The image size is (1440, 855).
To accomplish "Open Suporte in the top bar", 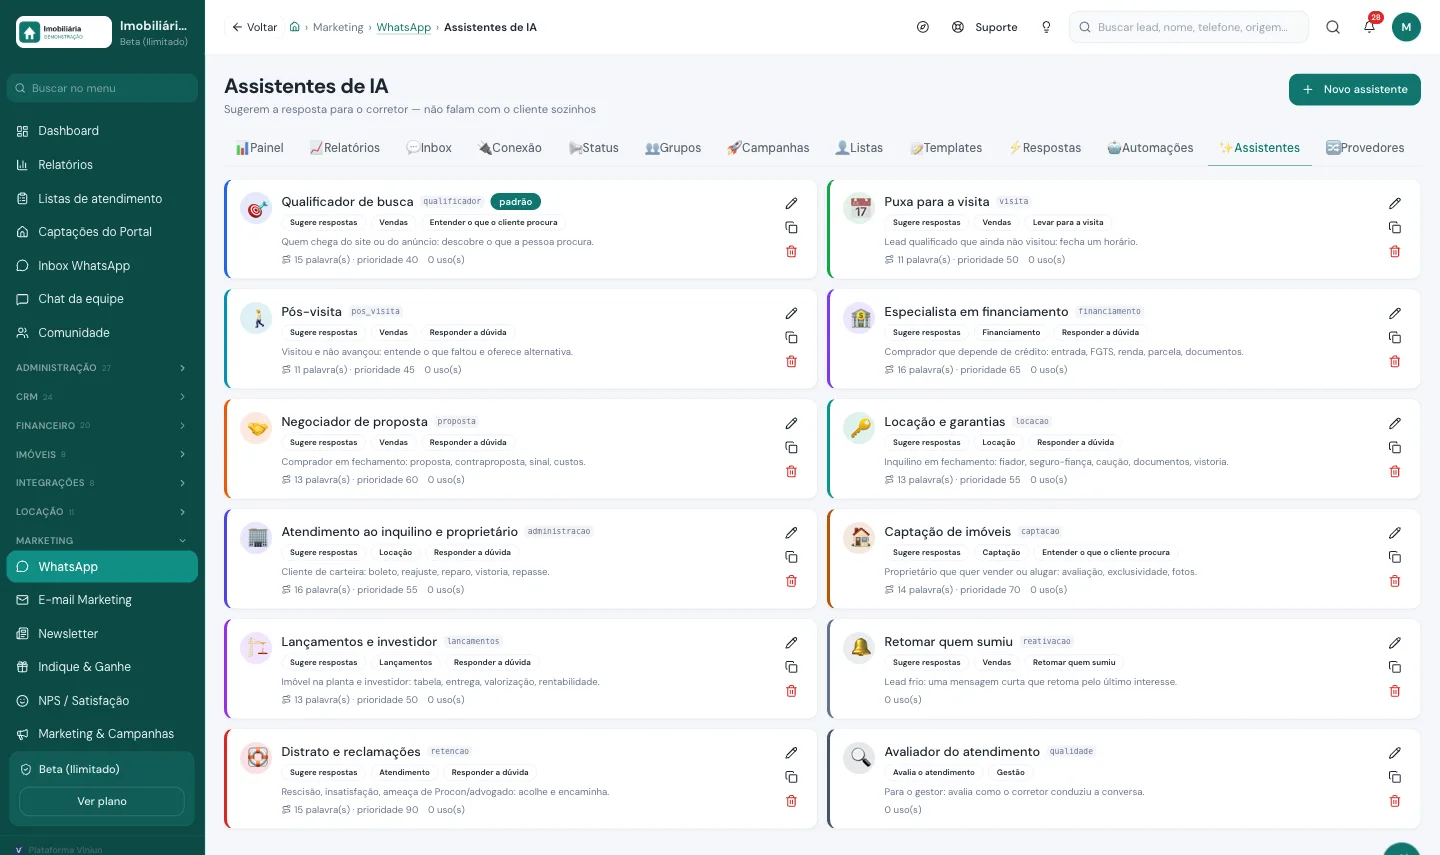I will pos(985,27).
